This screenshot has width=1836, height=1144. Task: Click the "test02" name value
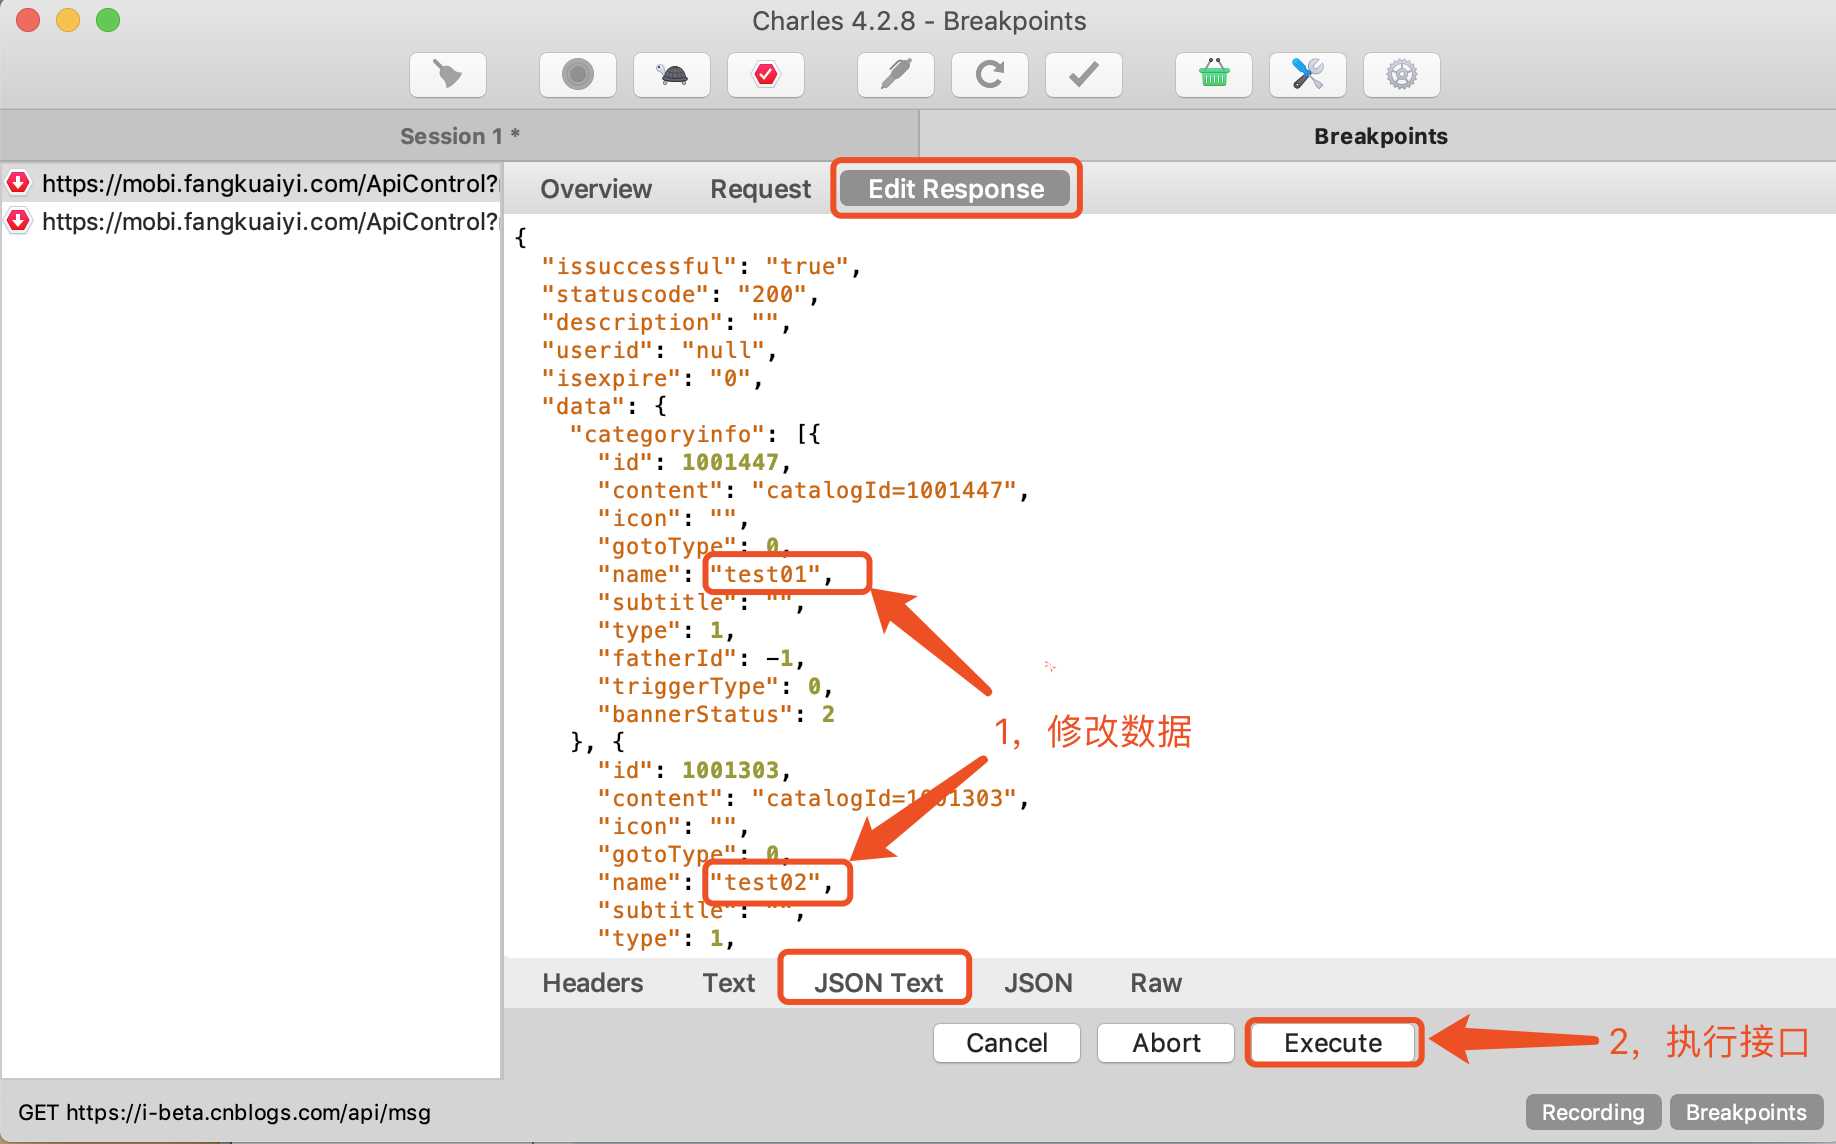click(x=765, y=883)
